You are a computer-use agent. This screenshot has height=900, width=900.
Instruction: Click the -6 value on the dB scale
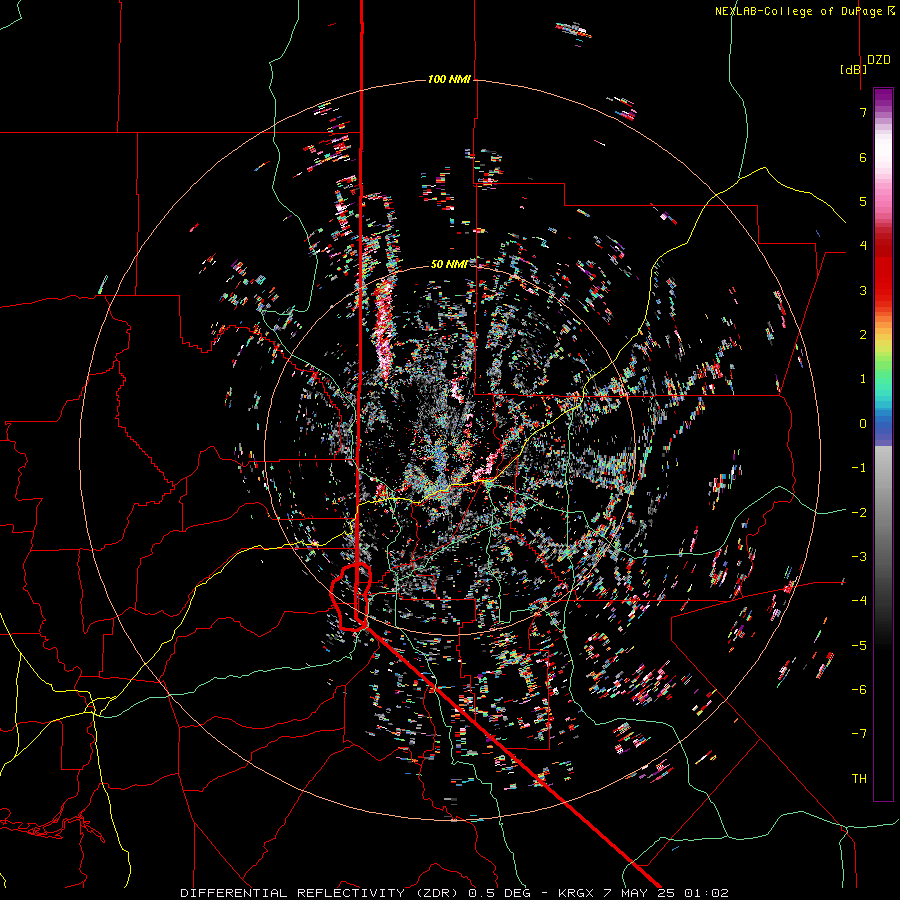tap(859, 690)
